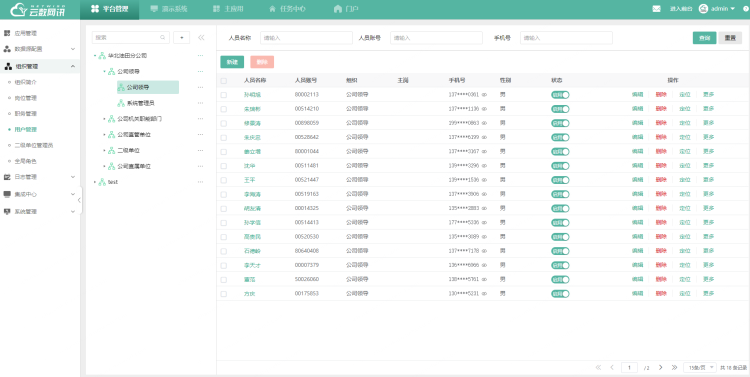Open page size dropdown 15条/页
Image resolution: width=750 pixels, height=377 pixels.
click(699, 367)
